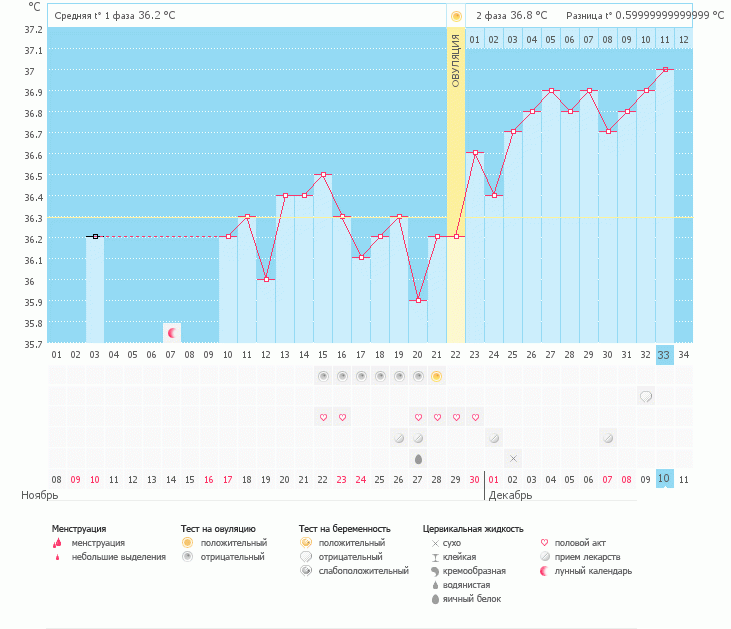Click the positive ovulation test icon on cycle day 21

coord(437,376)
